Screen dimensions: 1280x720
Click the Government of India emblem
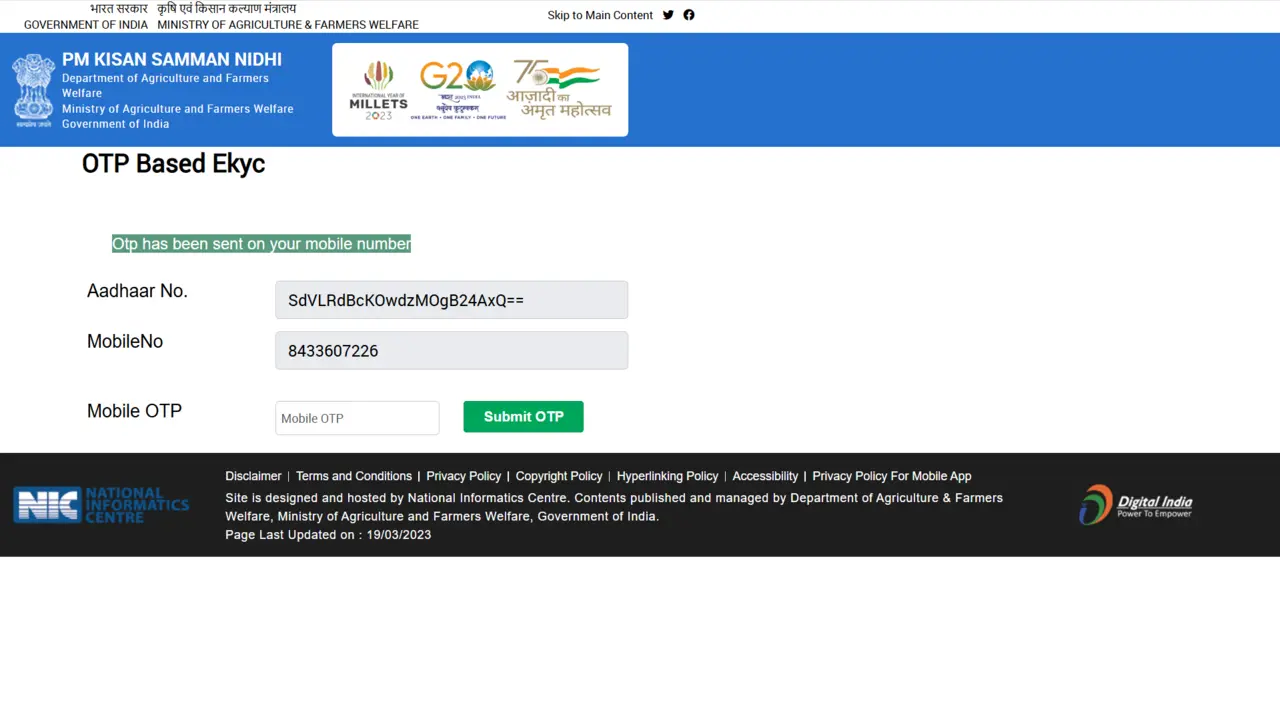click(34, 90)
